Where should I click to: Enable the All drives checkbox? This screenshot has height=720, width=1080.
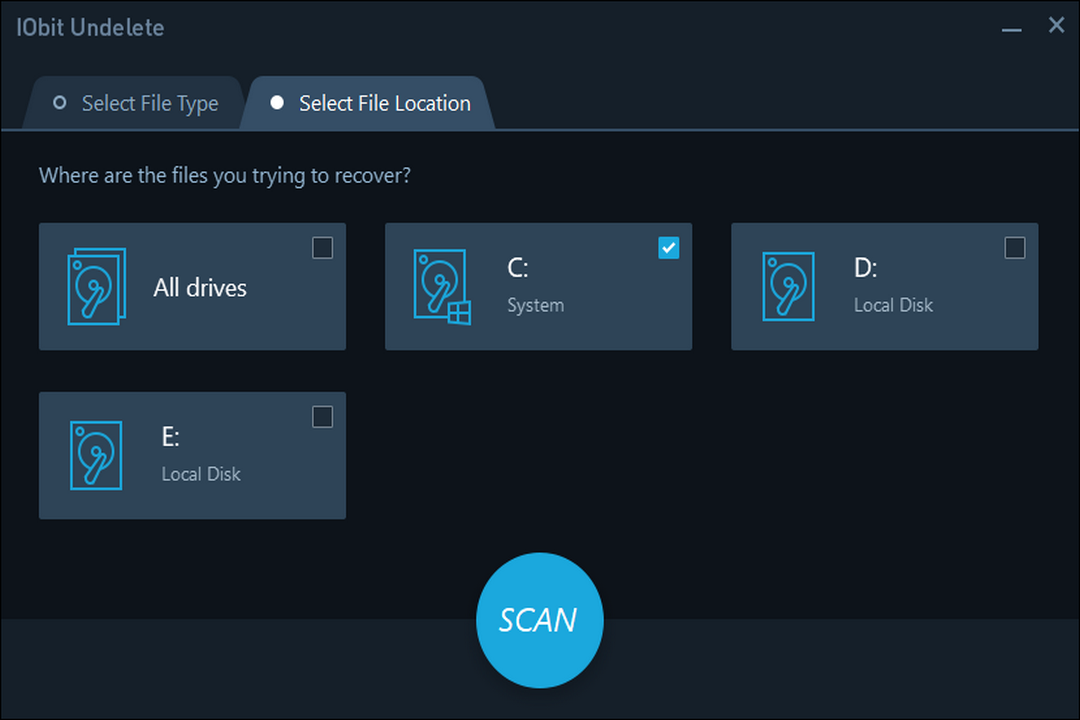[322, 247]
